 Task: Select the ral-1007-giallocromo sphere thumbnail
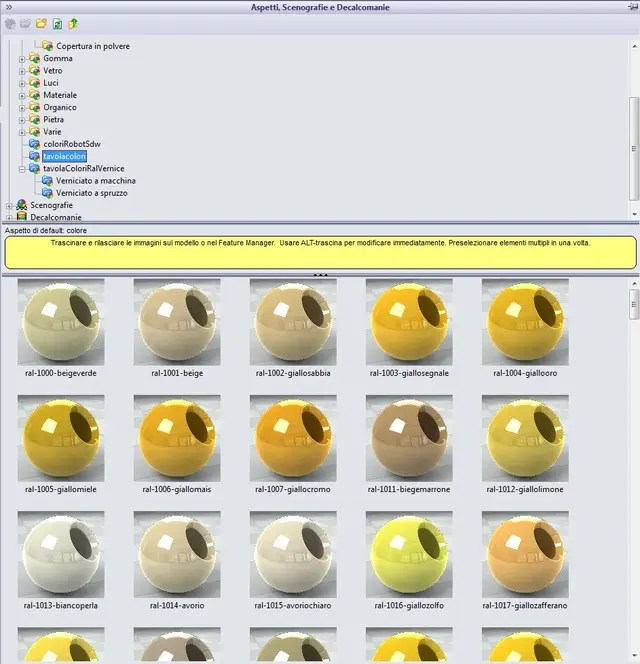click(x=293, y=438)
